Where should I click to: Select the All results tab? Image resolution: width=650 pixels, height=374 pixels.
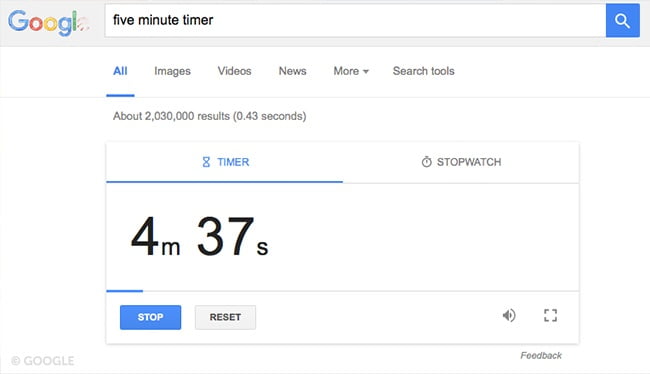pyautogui.click(x=120, y=71)
